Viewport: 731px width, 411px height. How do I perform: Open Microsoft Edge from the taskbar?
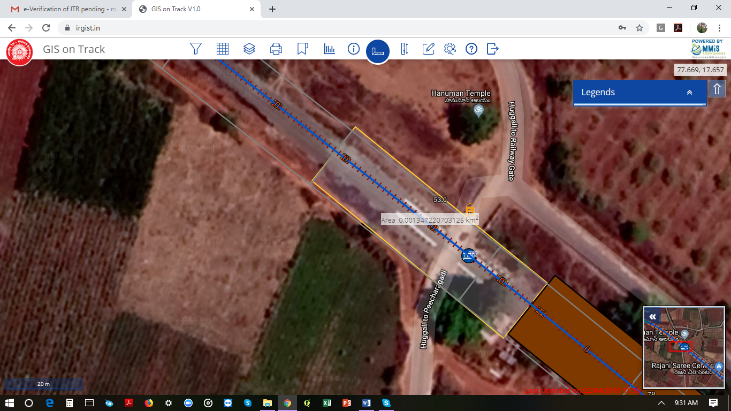click(49, 403)
